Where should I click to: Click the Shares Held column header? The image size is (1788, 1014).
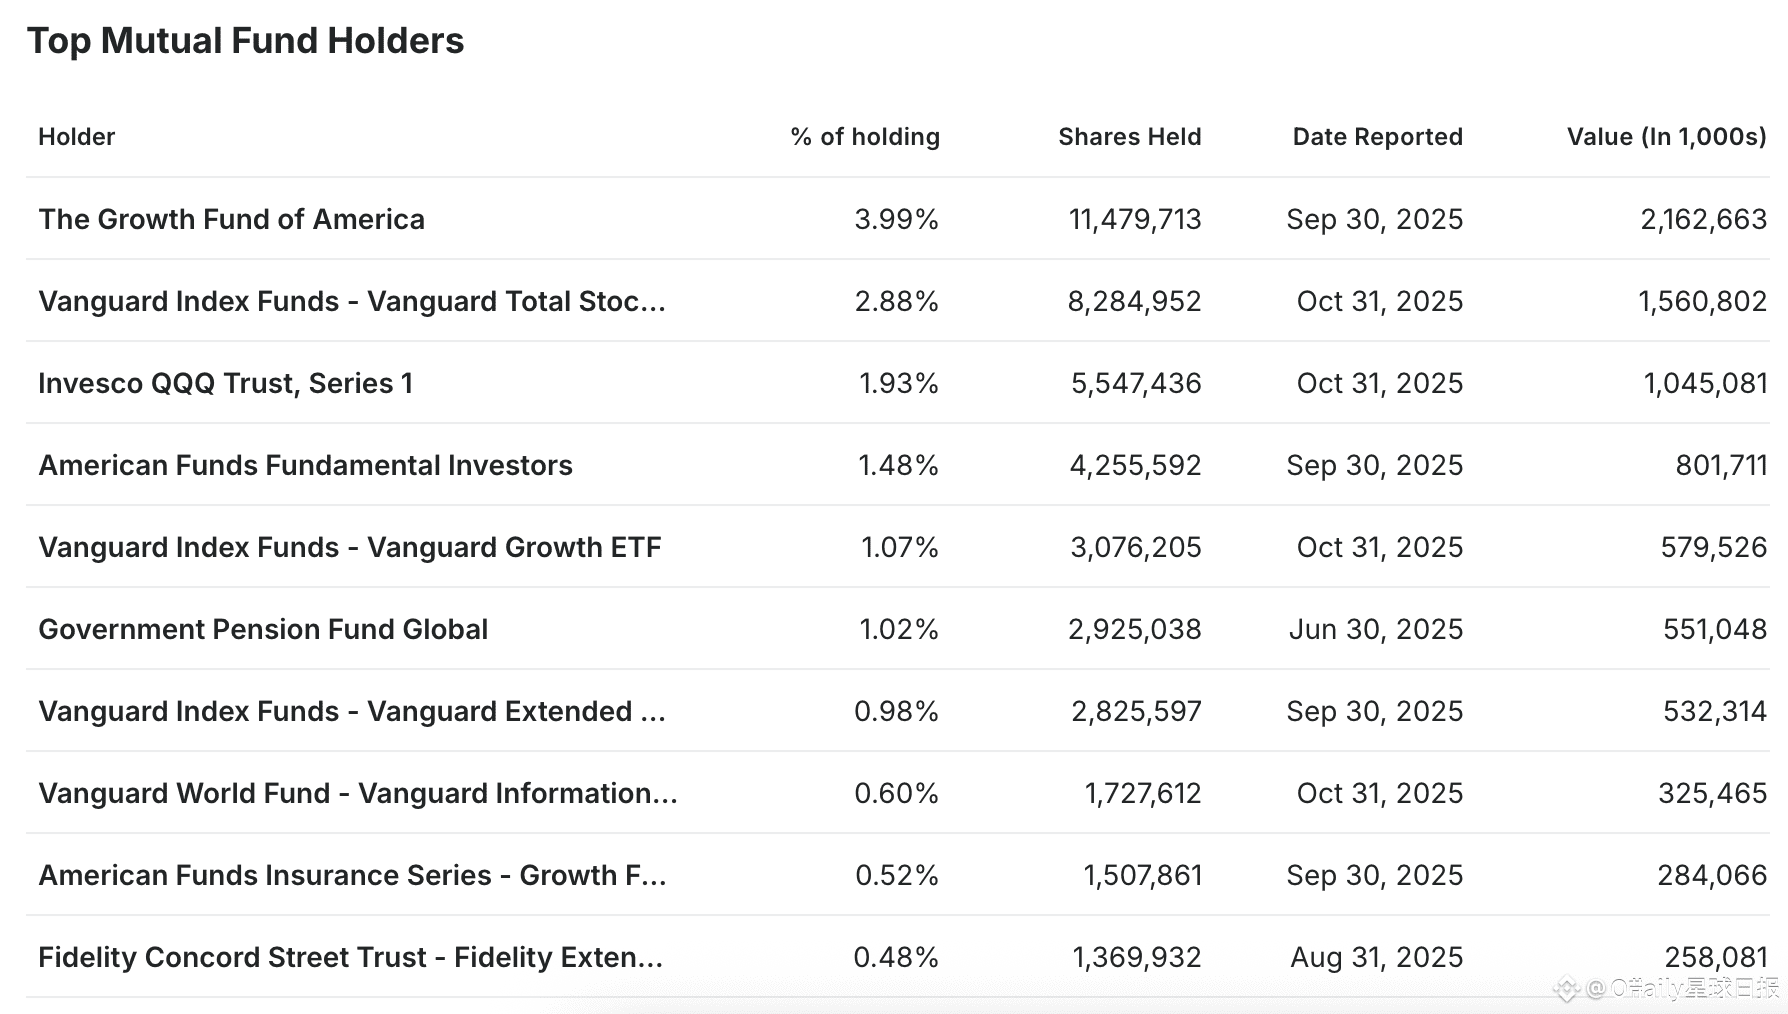point(1129,137)
